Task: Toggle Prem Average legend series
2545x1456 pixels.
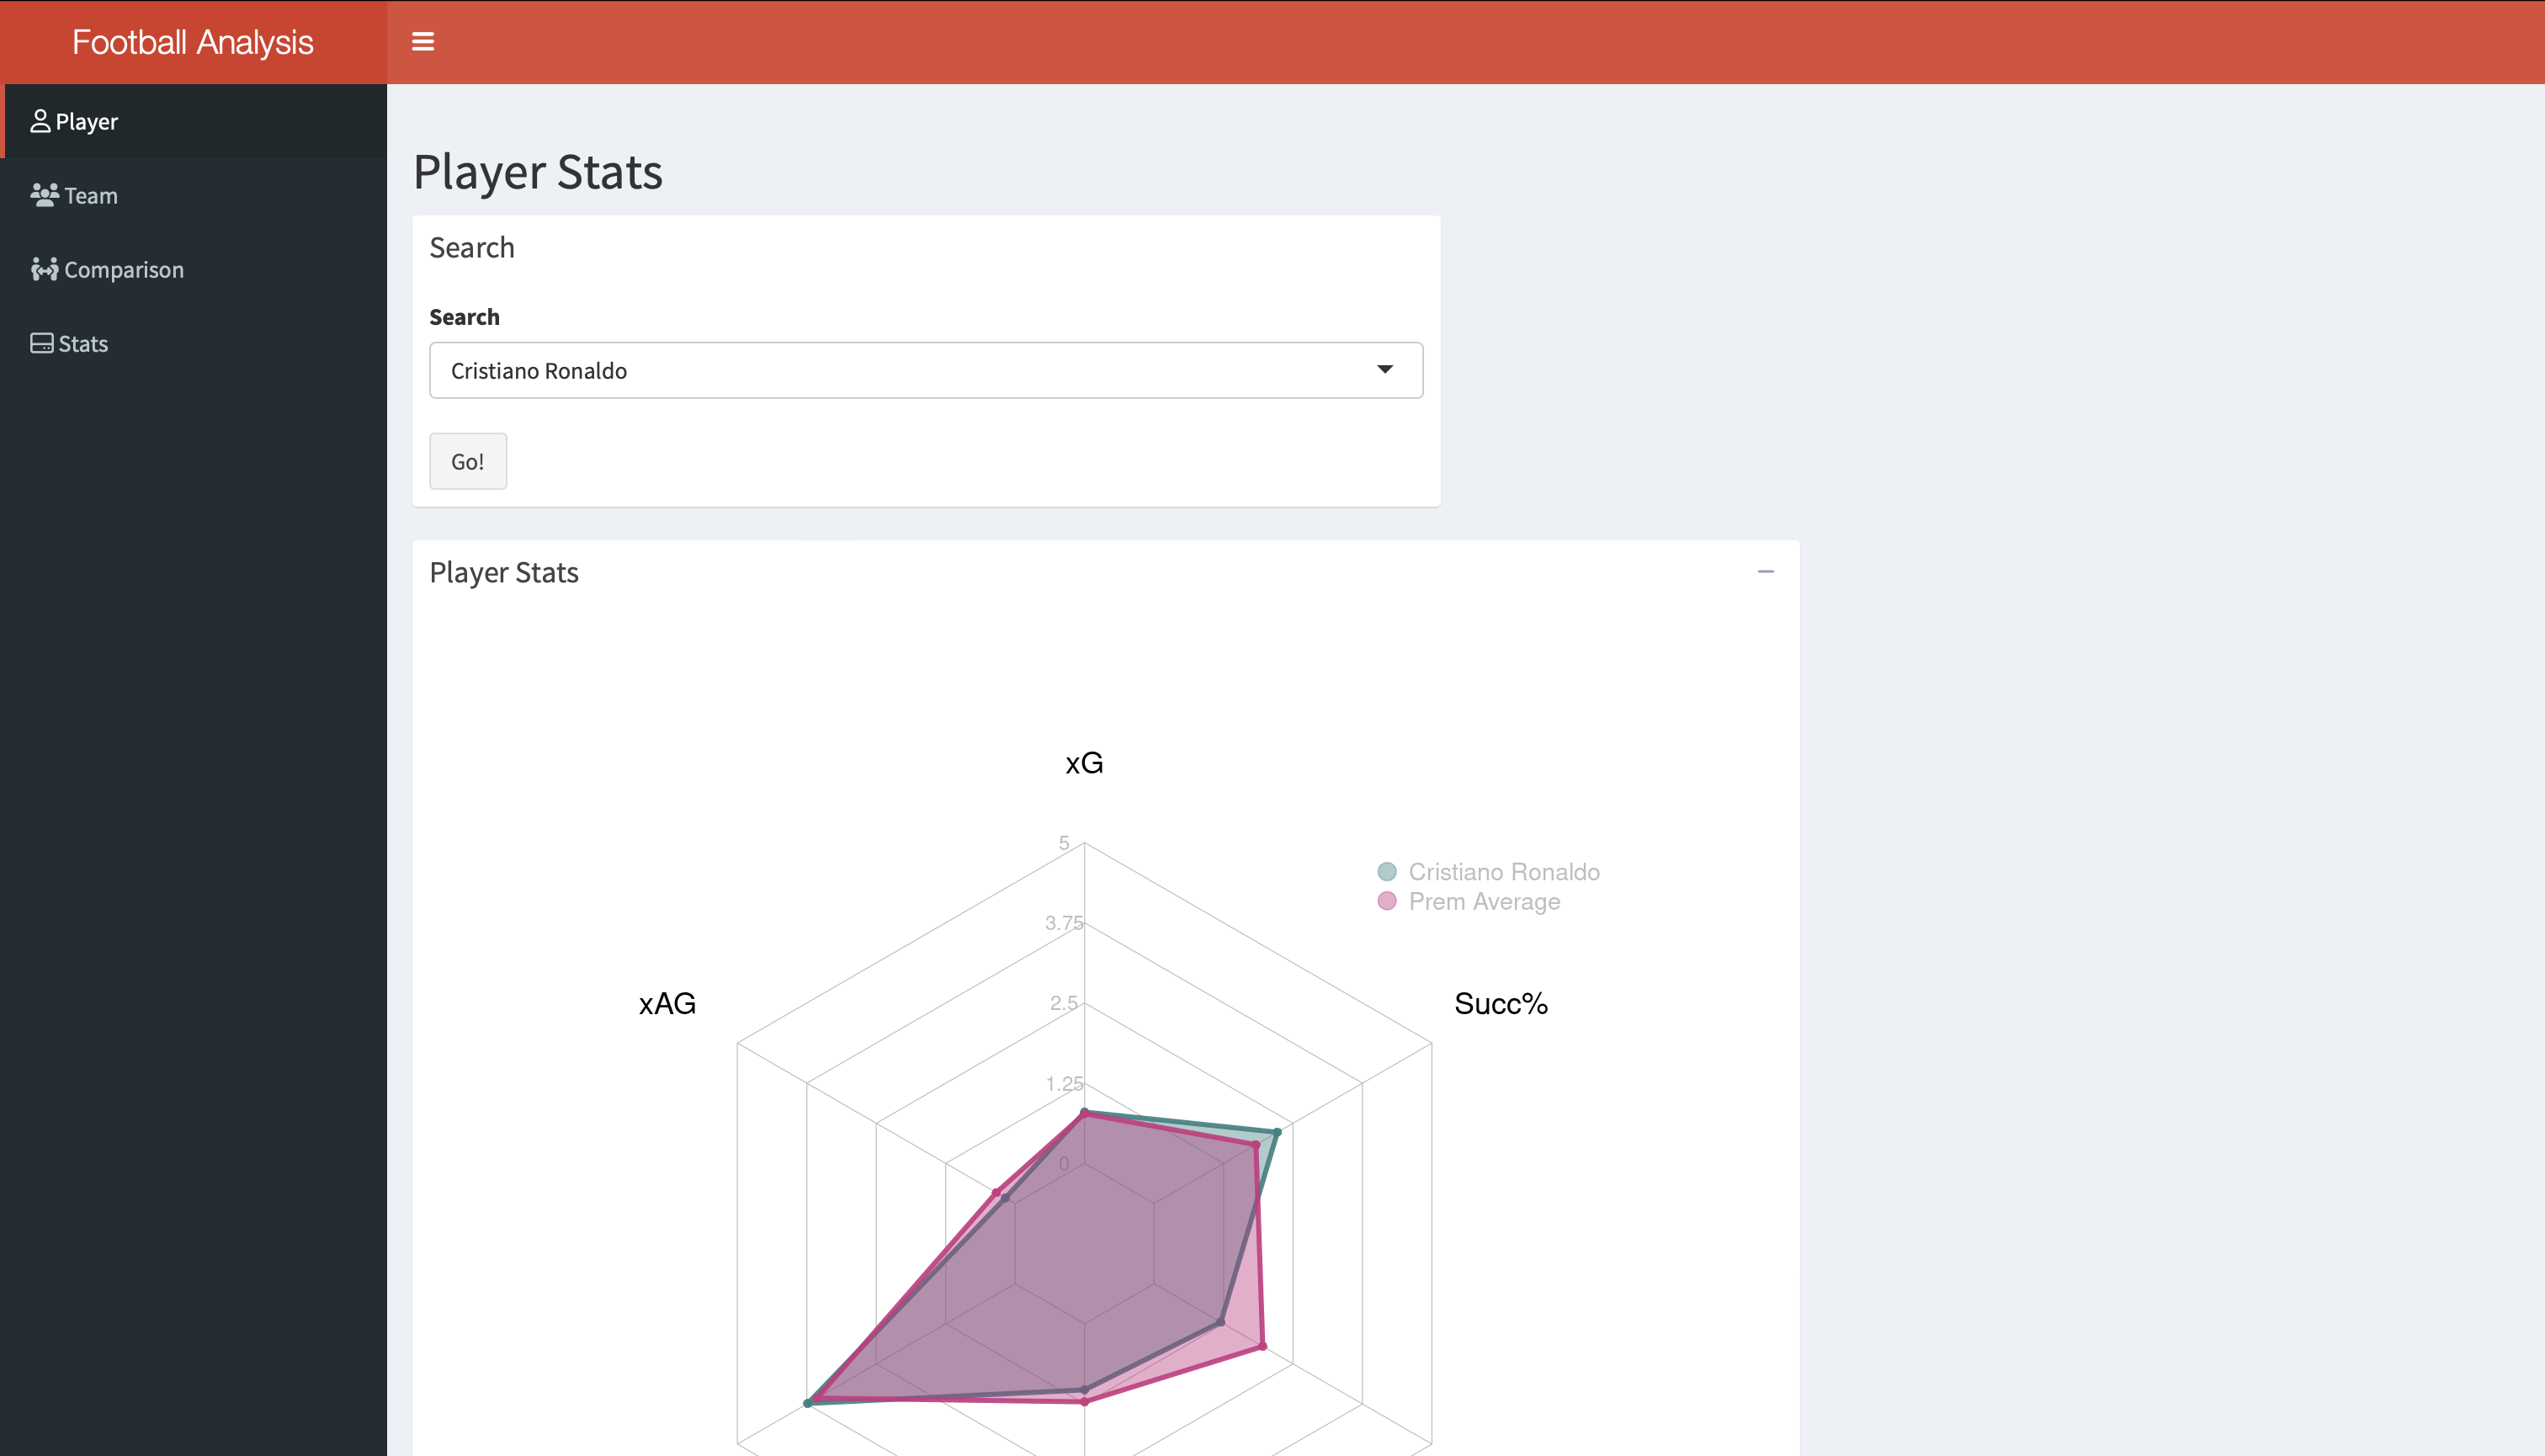Action: pos(1483,902)
